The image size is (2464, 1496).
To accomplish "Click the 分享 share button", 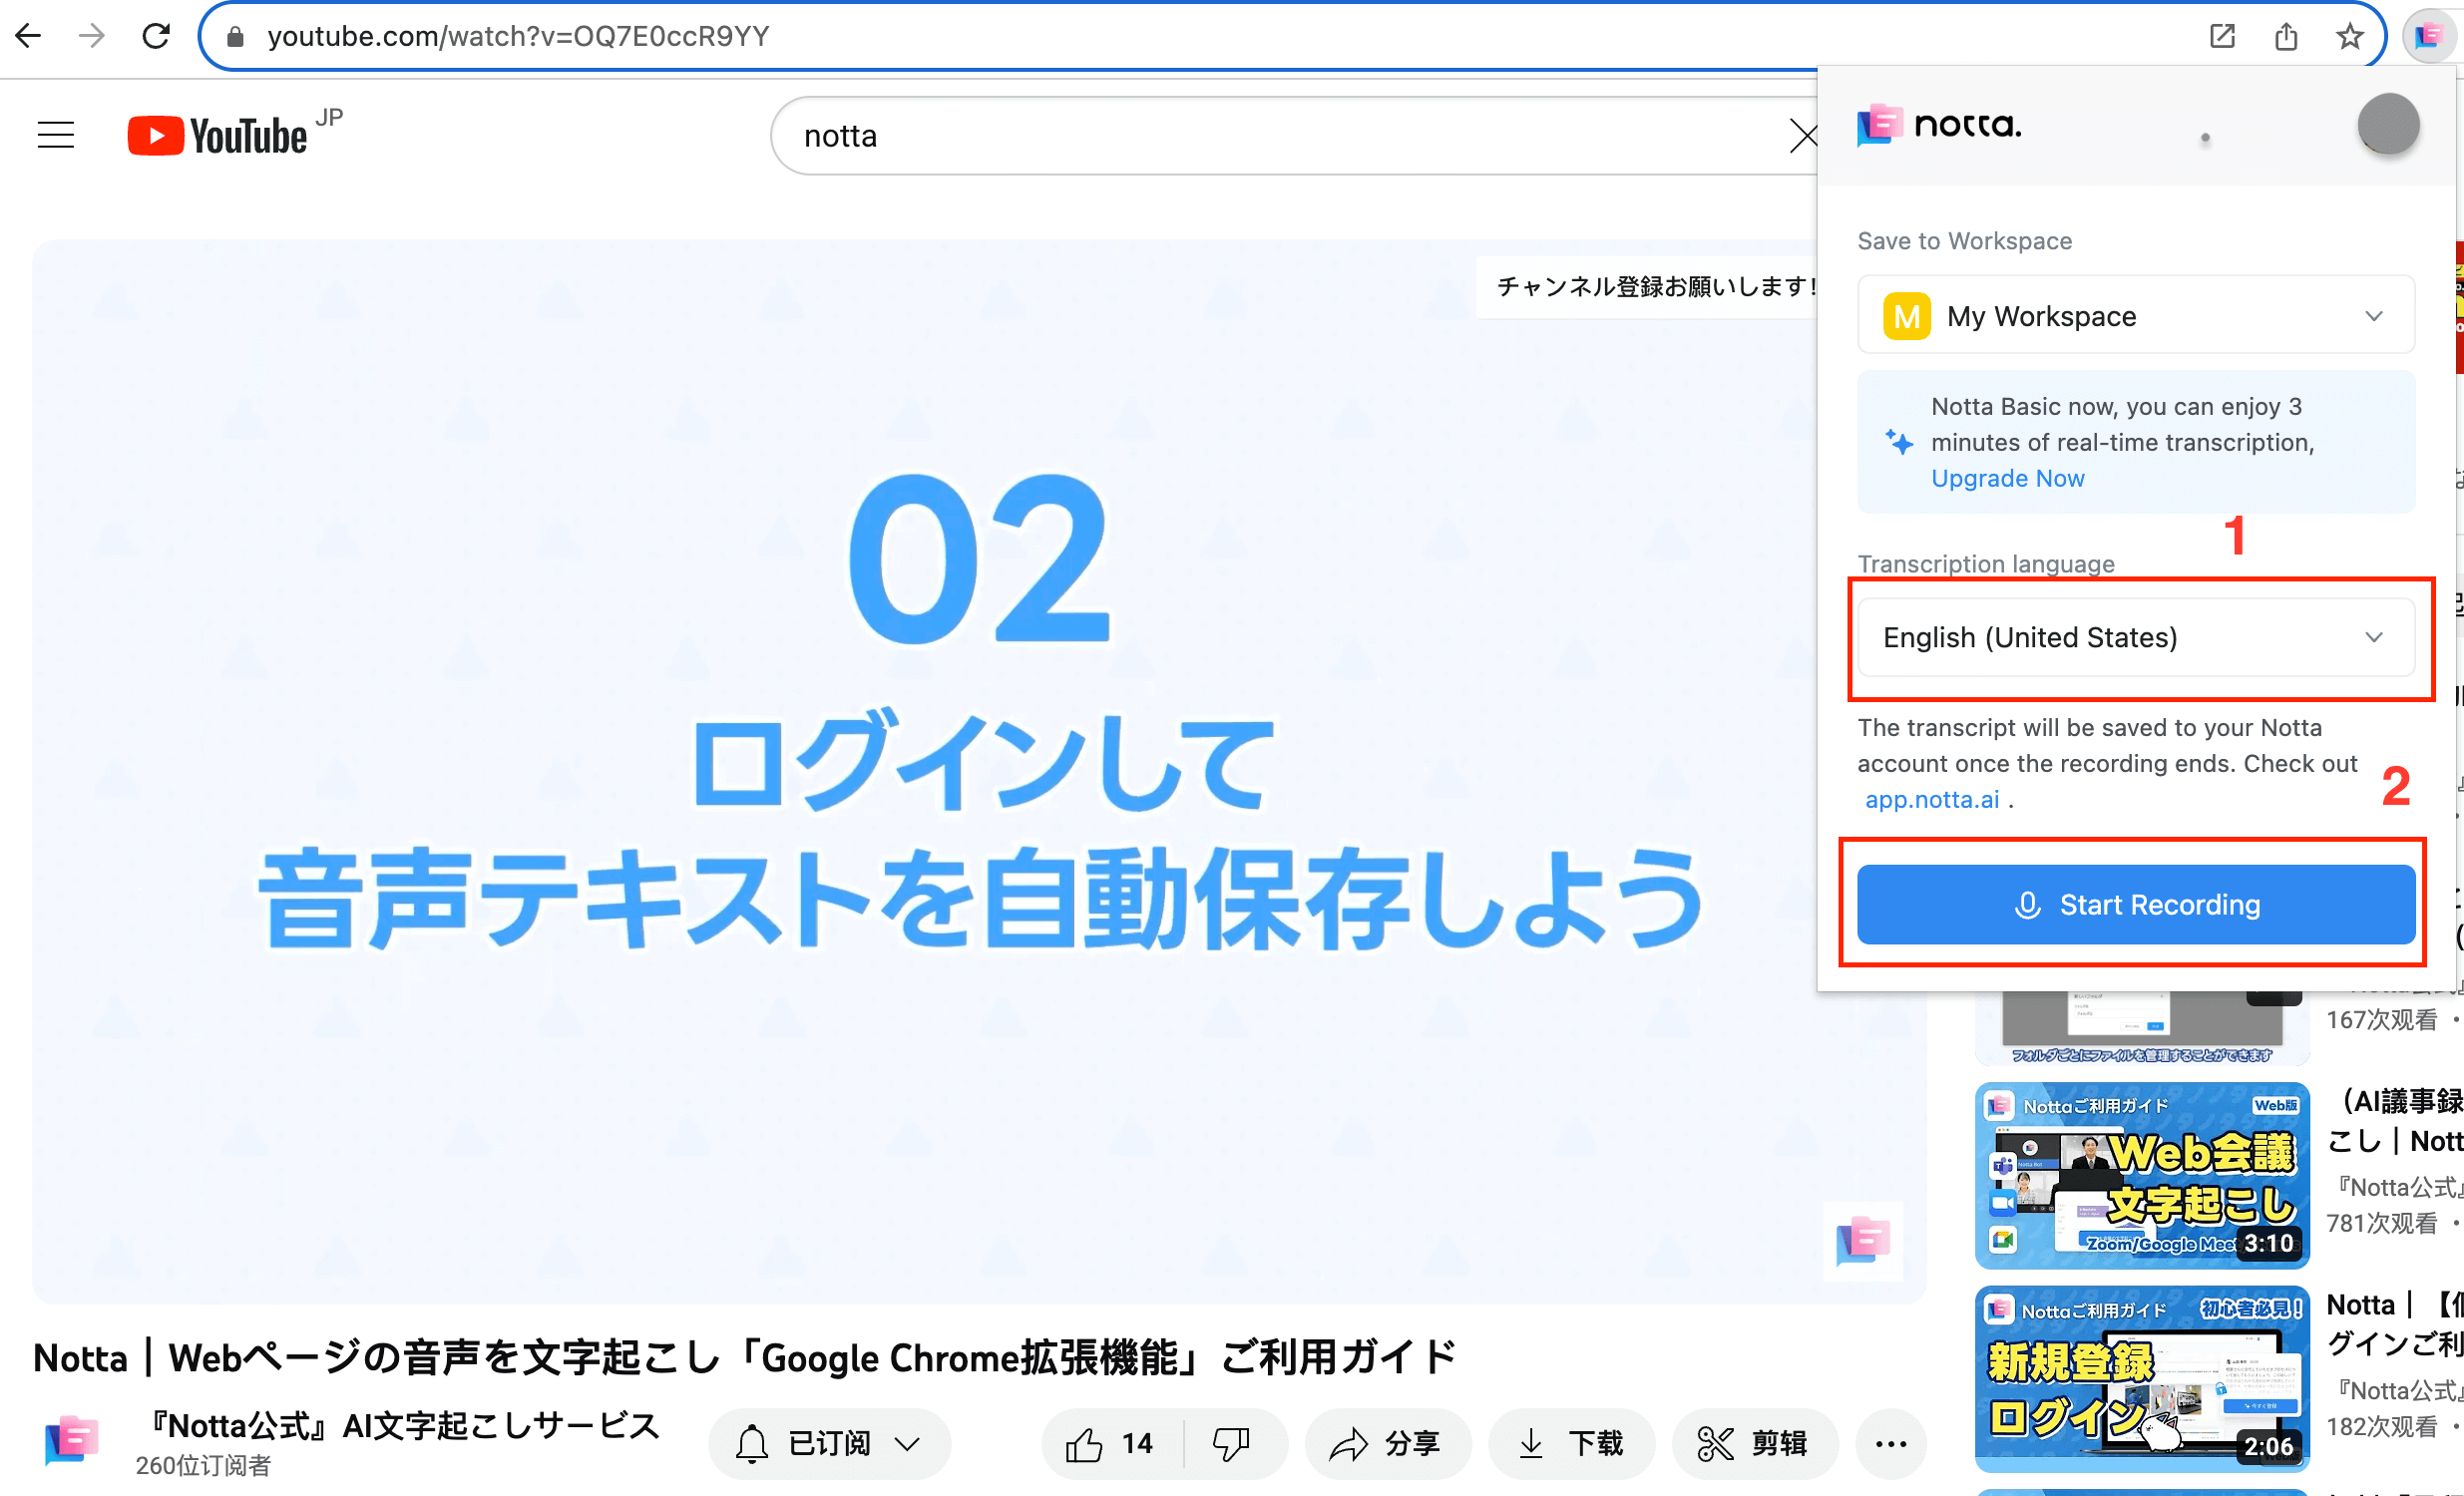I will [x=1388, y=1443].
